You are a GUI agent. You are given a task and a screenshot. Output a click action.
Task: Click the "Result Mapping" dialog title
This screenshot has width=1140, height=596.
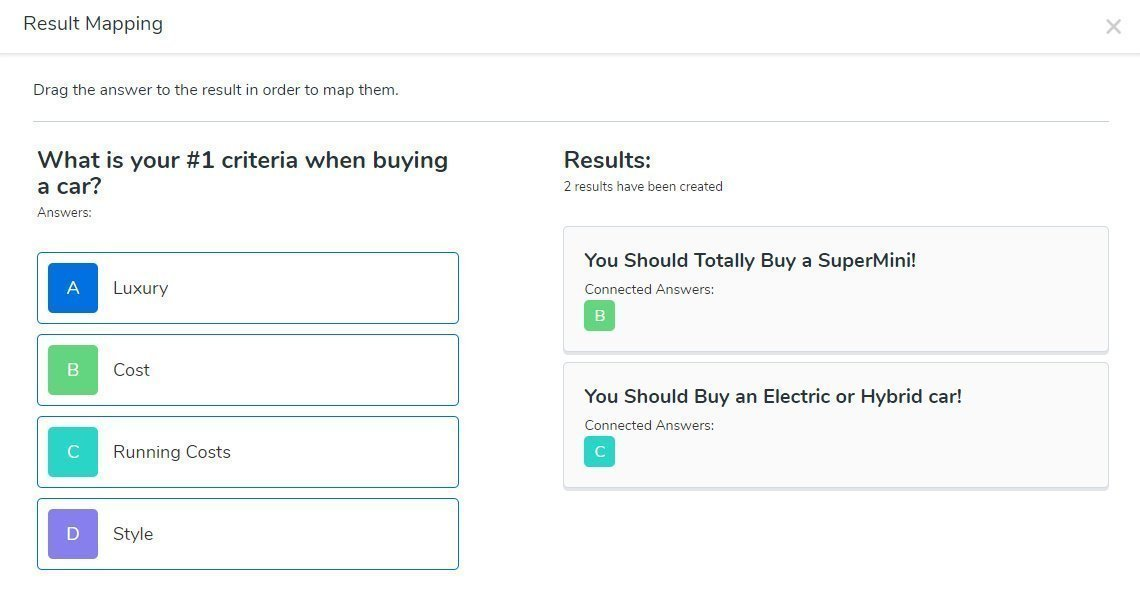pos(93,24)
